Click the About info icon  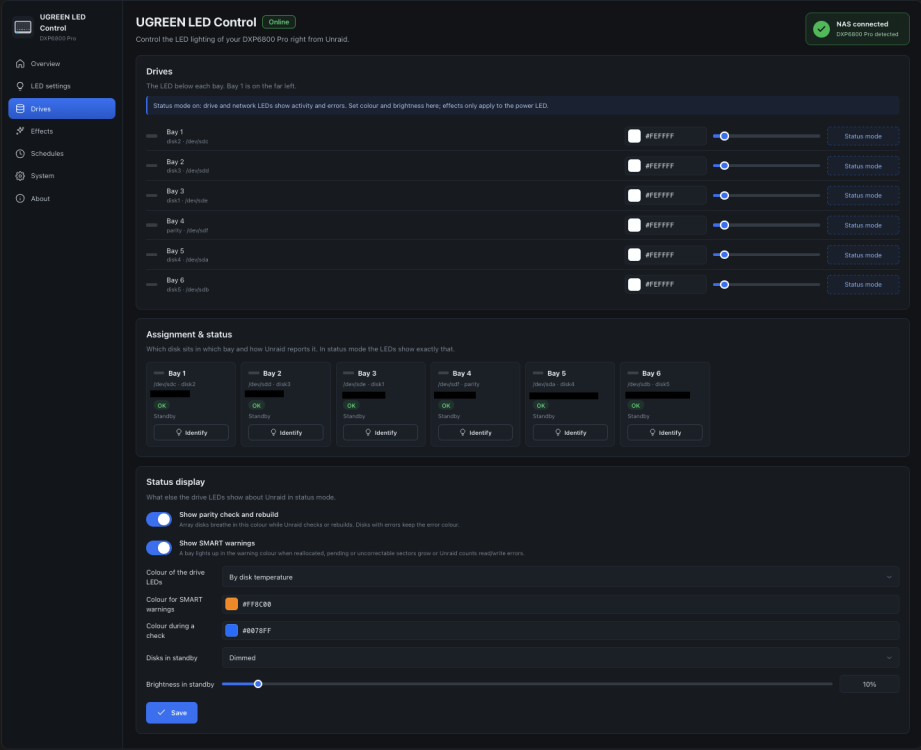(20, 199)
